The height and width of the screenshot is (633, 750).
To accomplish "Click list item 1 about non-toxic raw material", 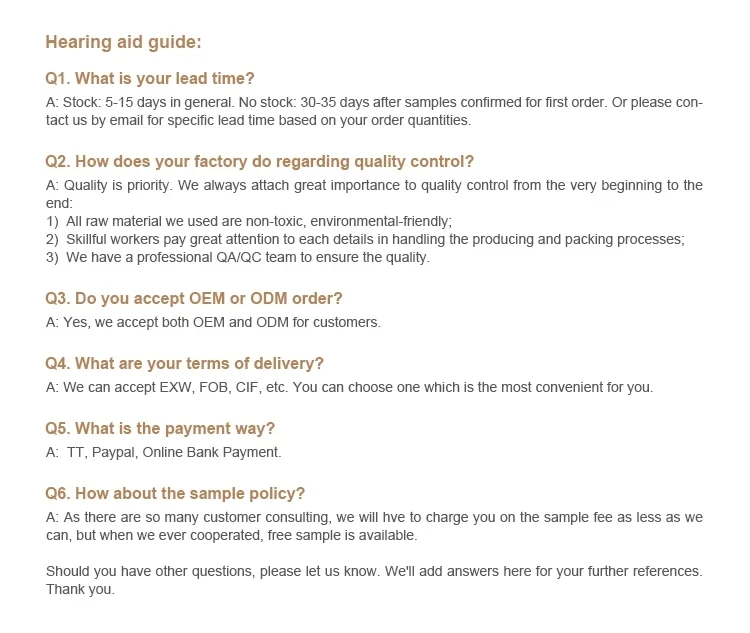I will 249,221.
